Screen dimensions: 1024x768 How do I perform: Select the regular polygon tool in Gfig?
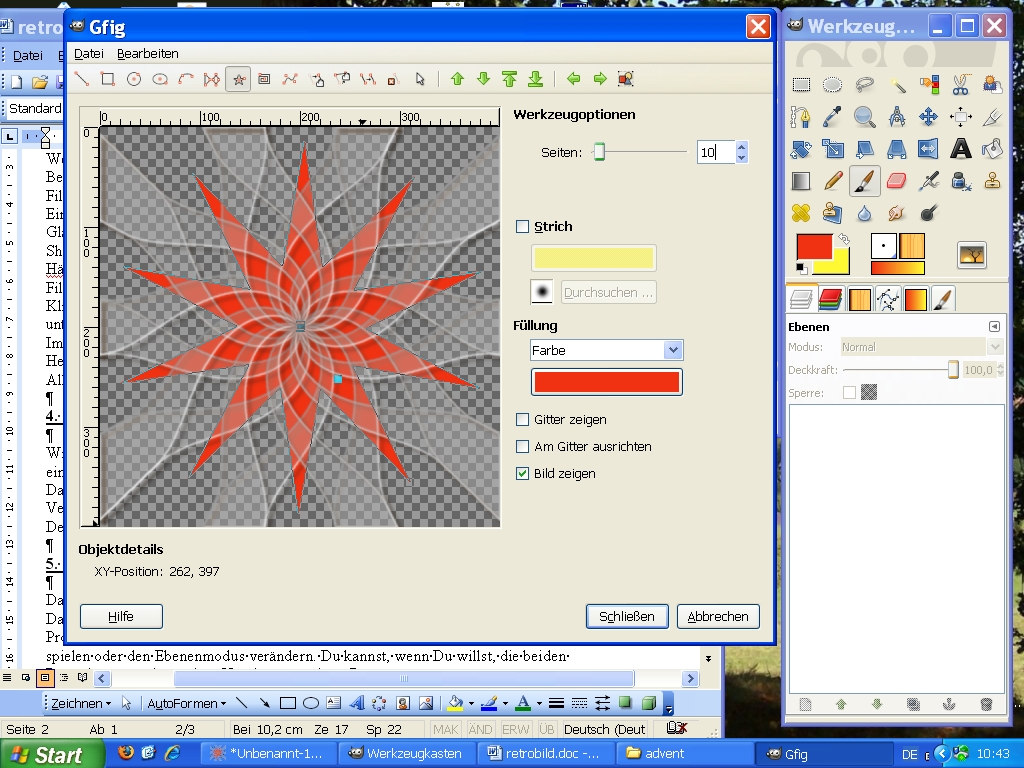click(x=212, y=80)
